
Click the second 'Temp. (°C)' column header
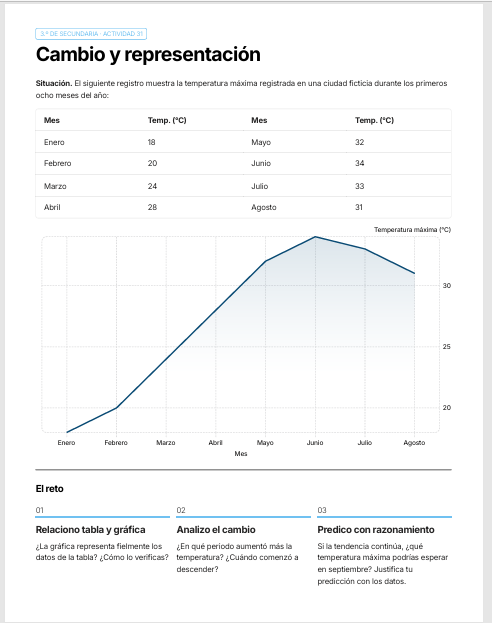pyautogui.click(x=374, y=120)
